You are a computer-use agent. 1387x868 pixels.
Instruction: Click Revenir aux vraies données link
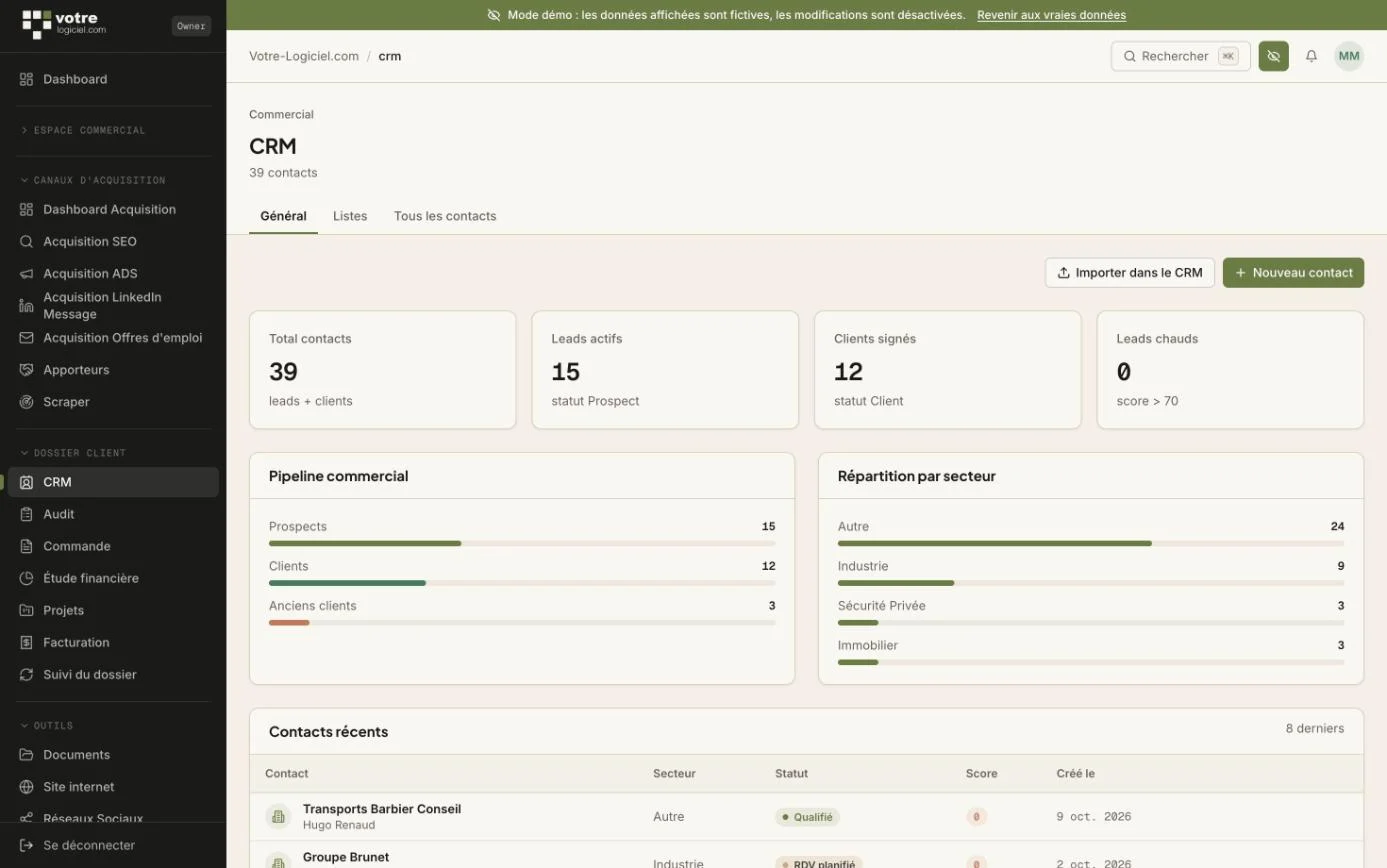point(1051,15)
